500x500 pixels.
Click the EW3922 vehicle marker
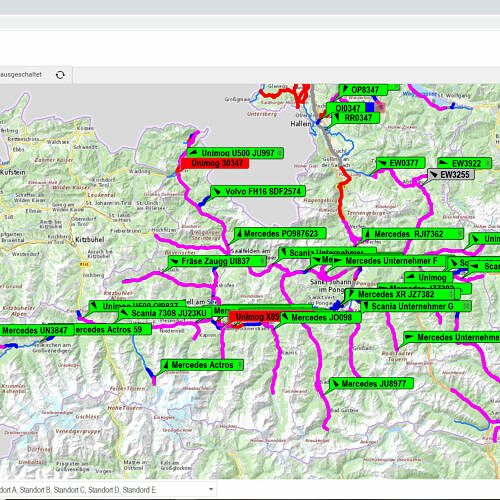[x=464, y=163]
